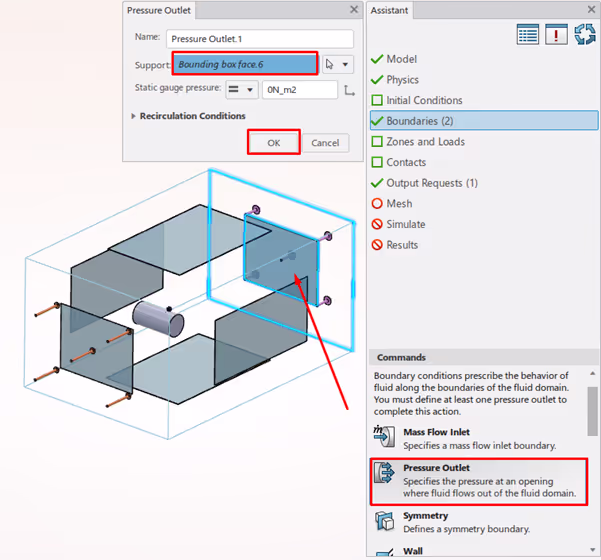Click the Assistant commands scroll down arrow
This screenshot has width=601, height=560.
[593, 550]
